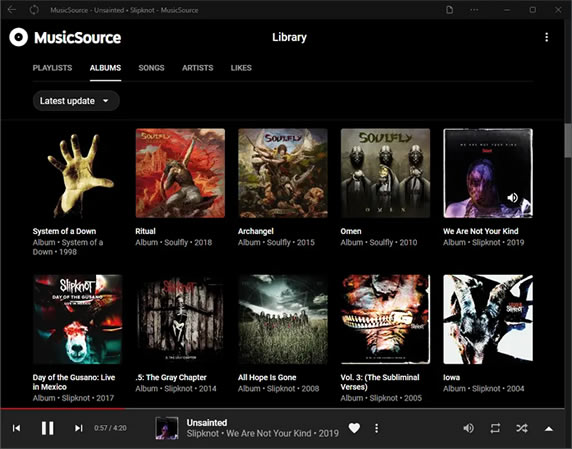The width and height of the screenshot is (572, 449).
Task: Click the 0:57 / 4:20 elapsed time
Action: [x=110, y=428]
